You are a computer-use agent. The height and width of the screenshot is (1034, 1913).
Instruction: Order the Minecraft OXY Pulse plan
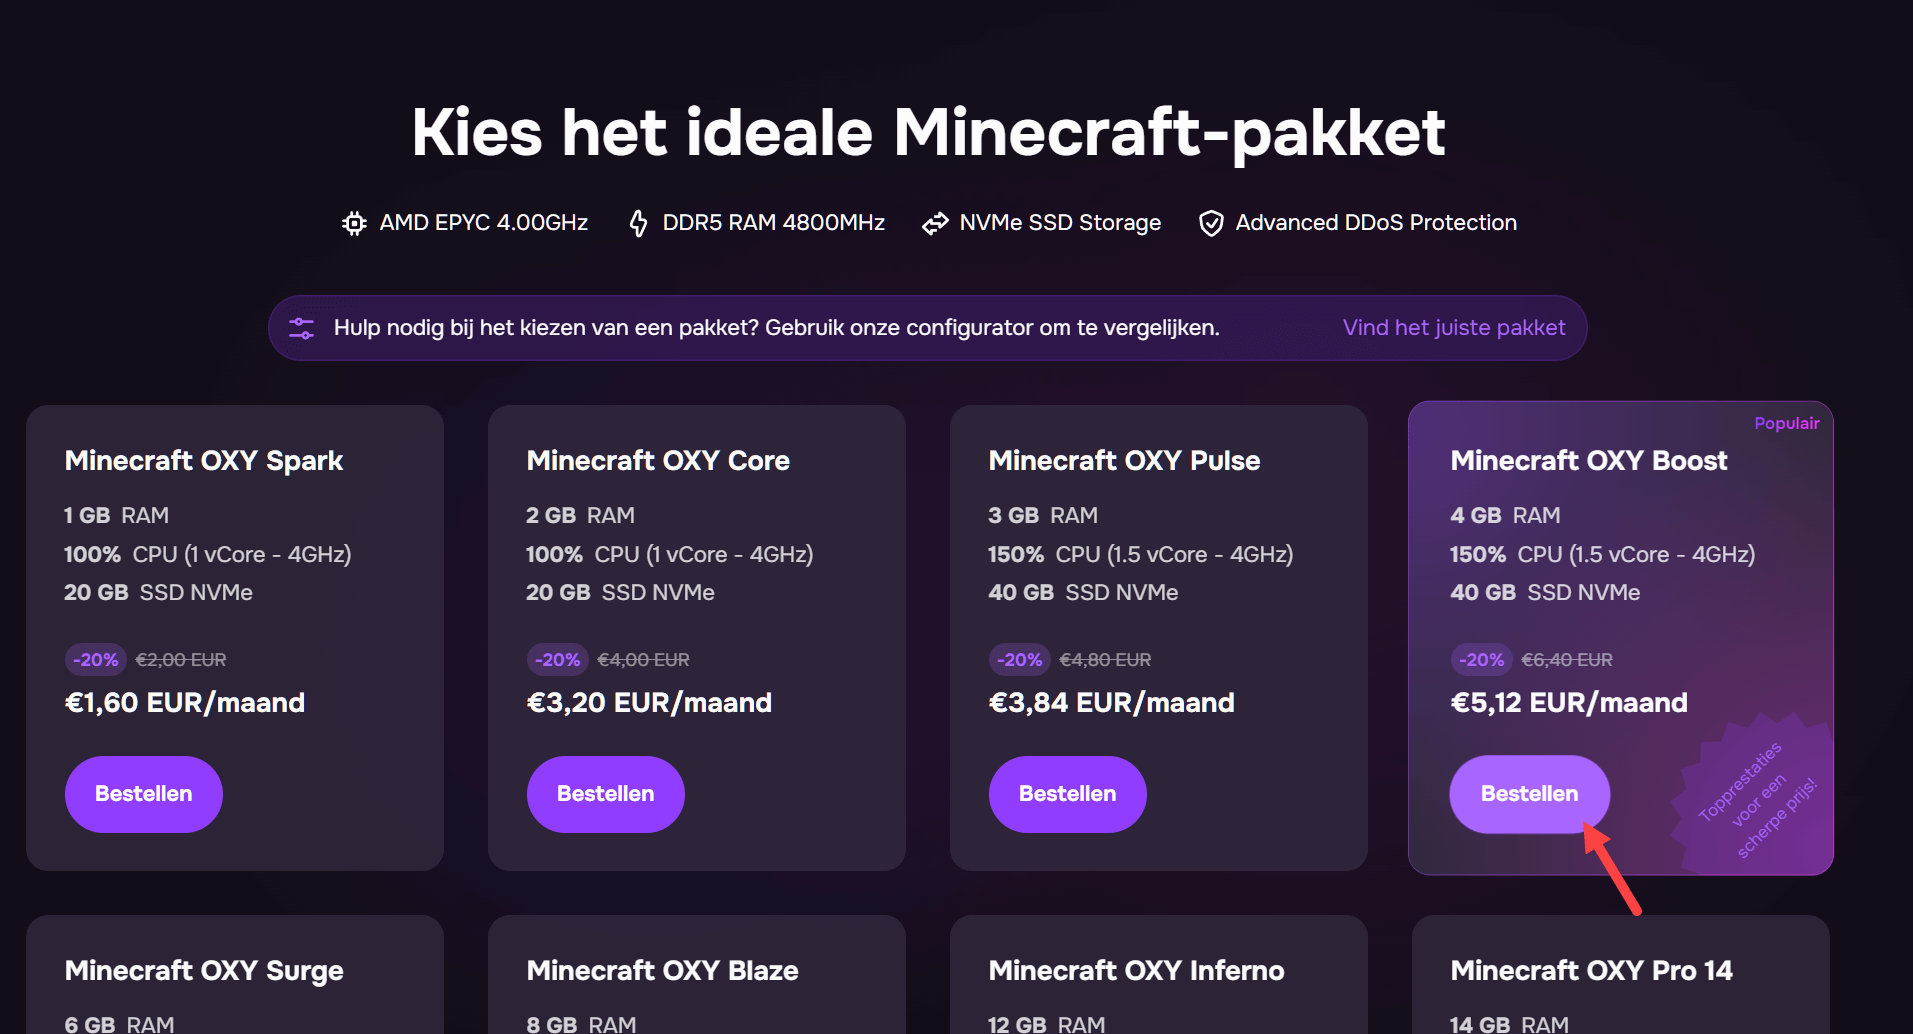[x=1067, y=793]
